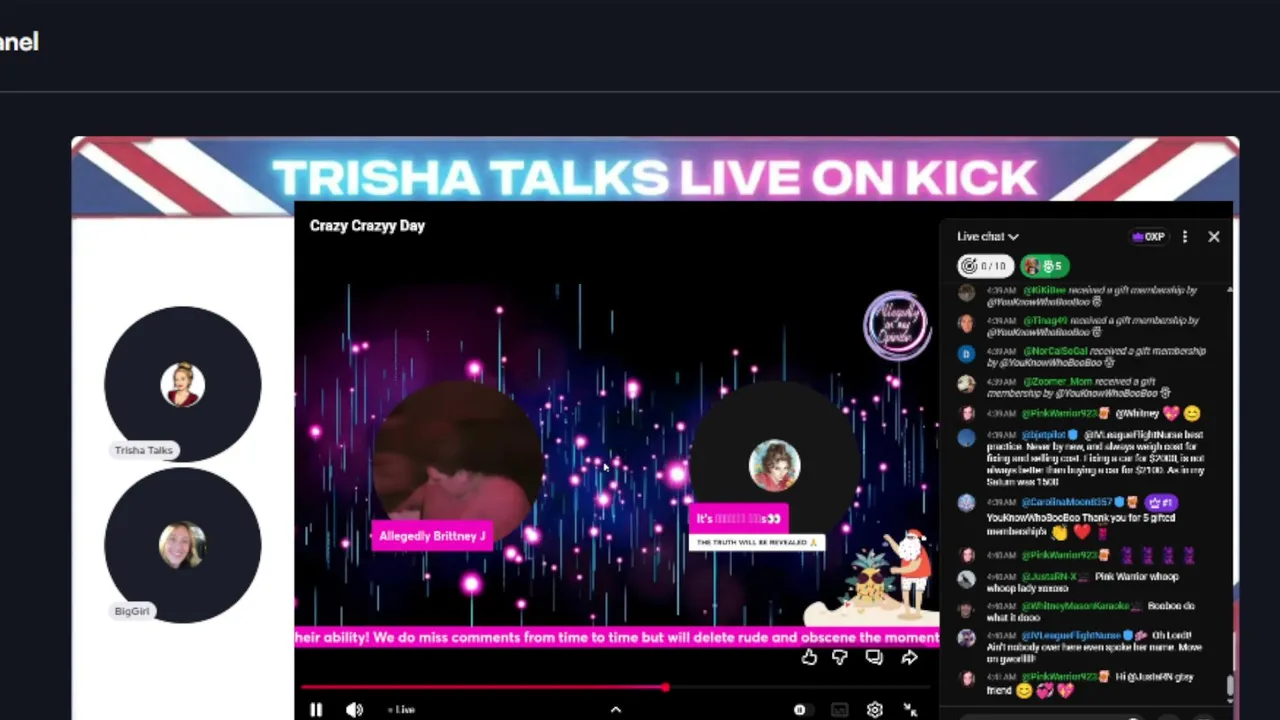This screenshot has width=1280, height=720.
Task: Click the Allegedly round logo in the video corner
Action: (897, 325)
